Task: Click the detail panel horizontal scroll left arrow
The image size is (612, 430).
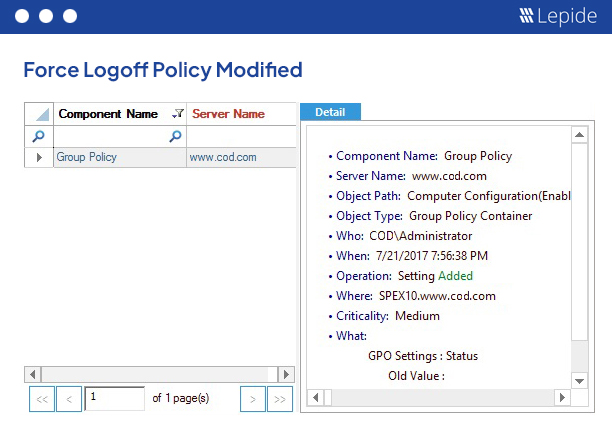Action: pos(315,398)
